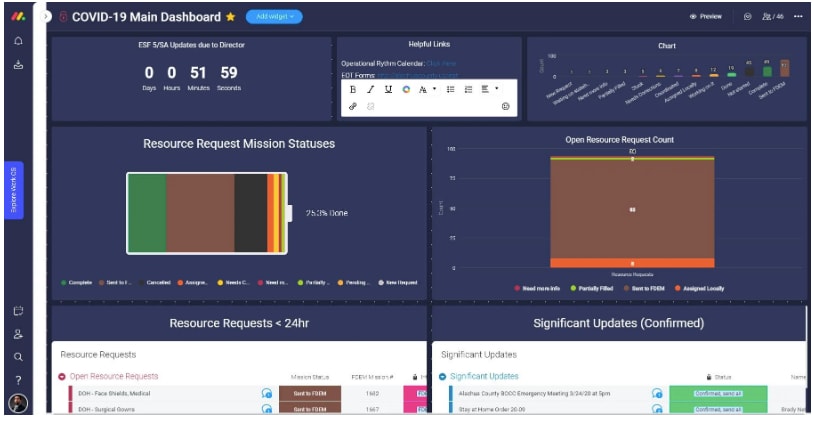This screenshot has width=814, height=421.
Task: Click the brown Sent to FDEM stacked bar
Action: [x=632, y=209]
